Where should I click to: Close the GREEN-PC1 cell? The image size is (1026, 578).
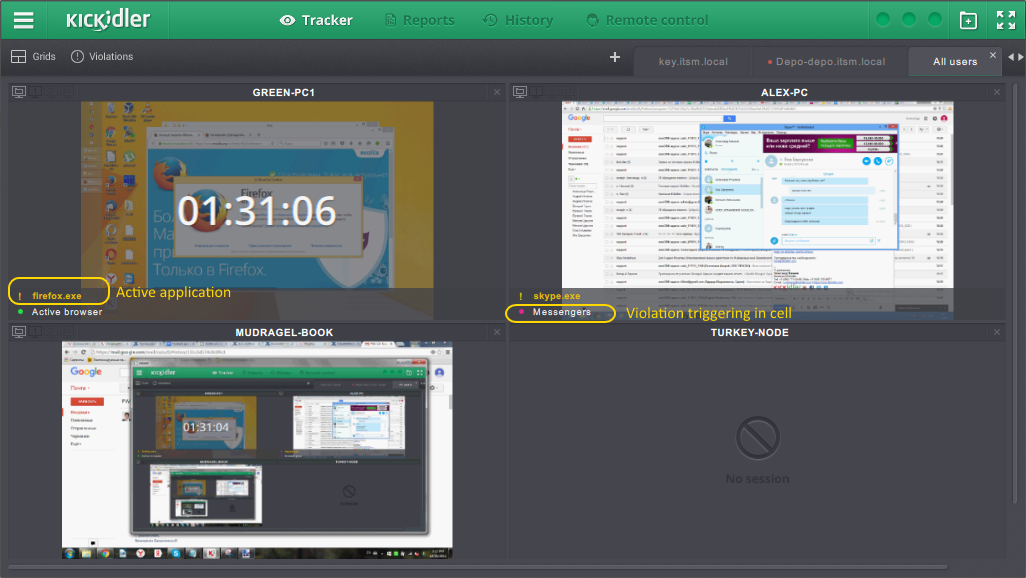point(497,92)
